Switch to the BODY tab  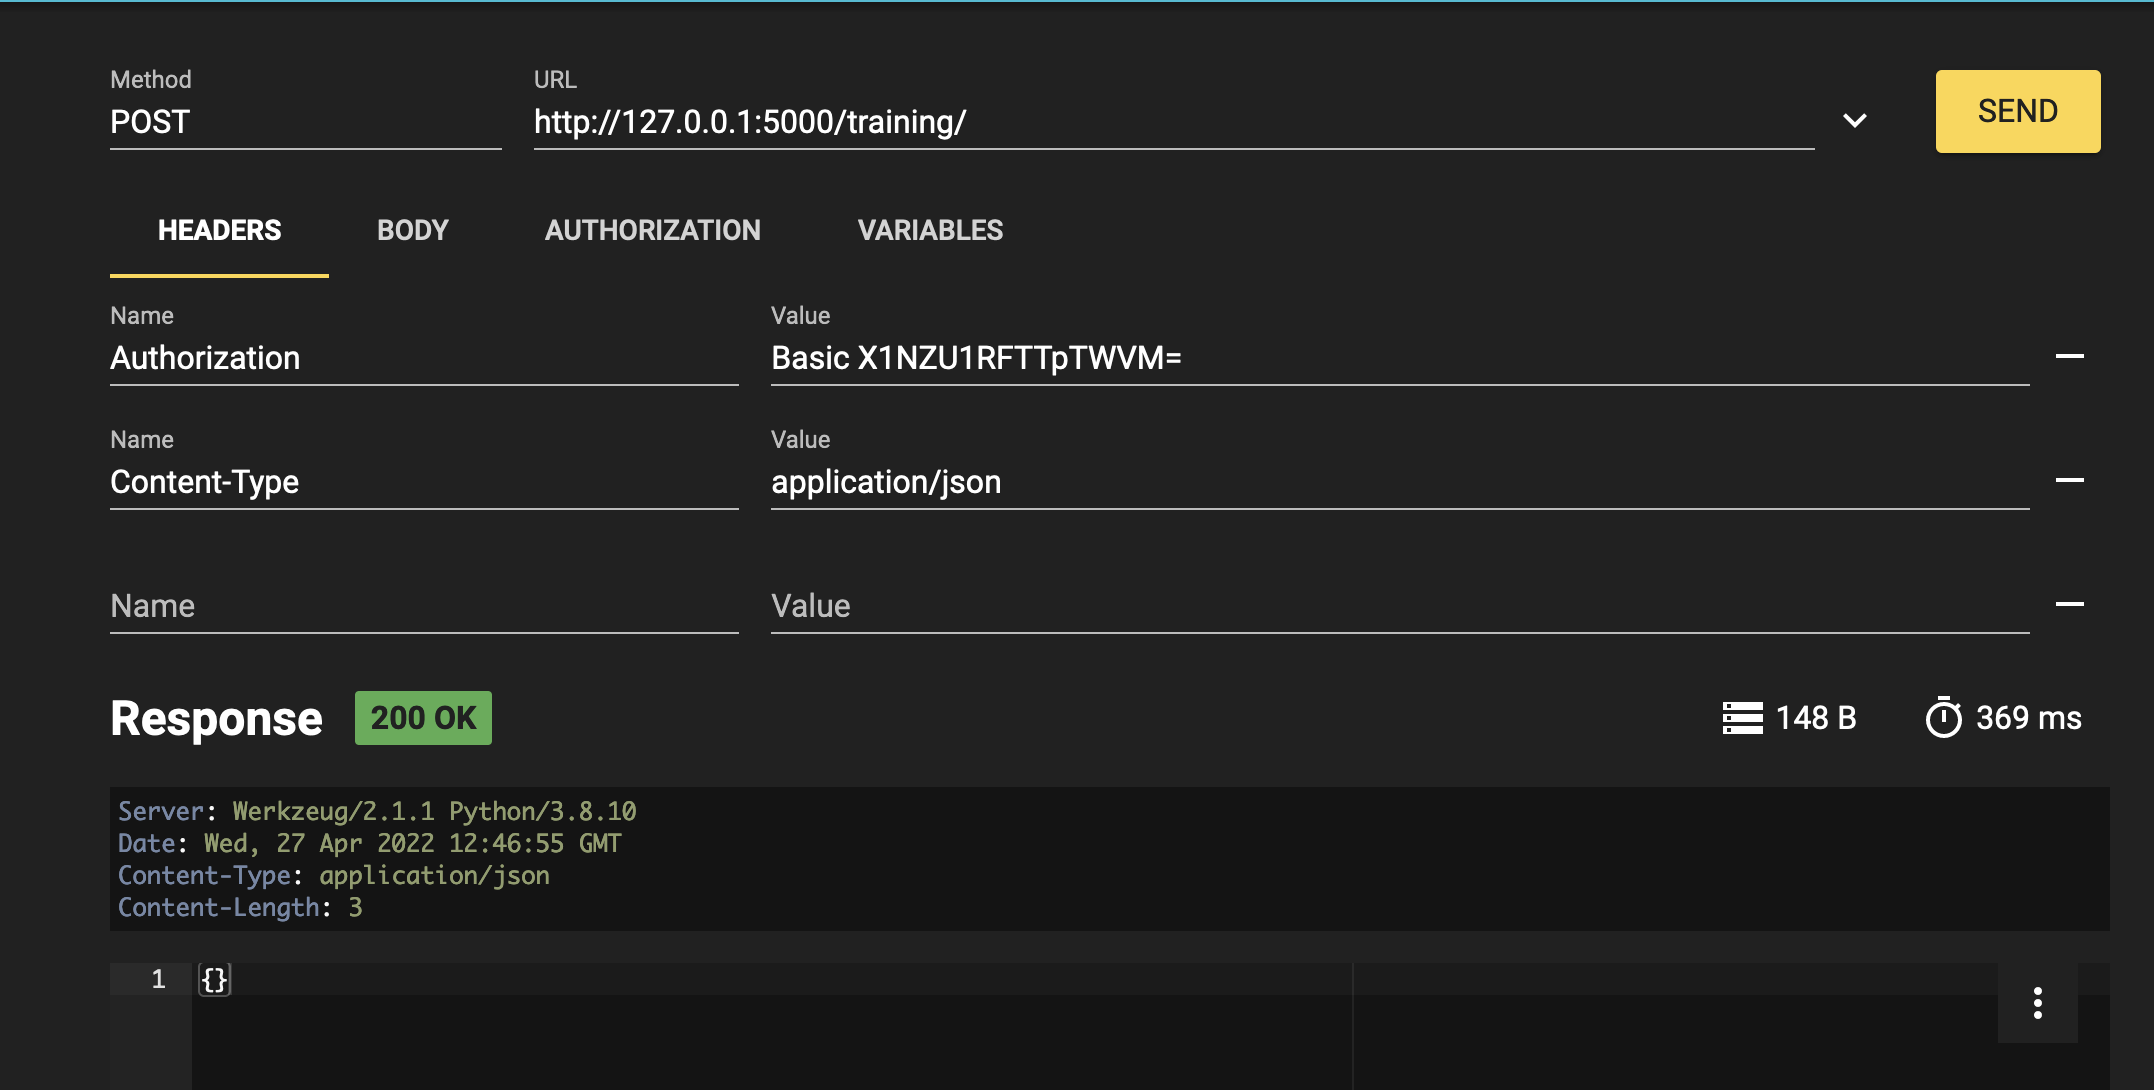411,229
